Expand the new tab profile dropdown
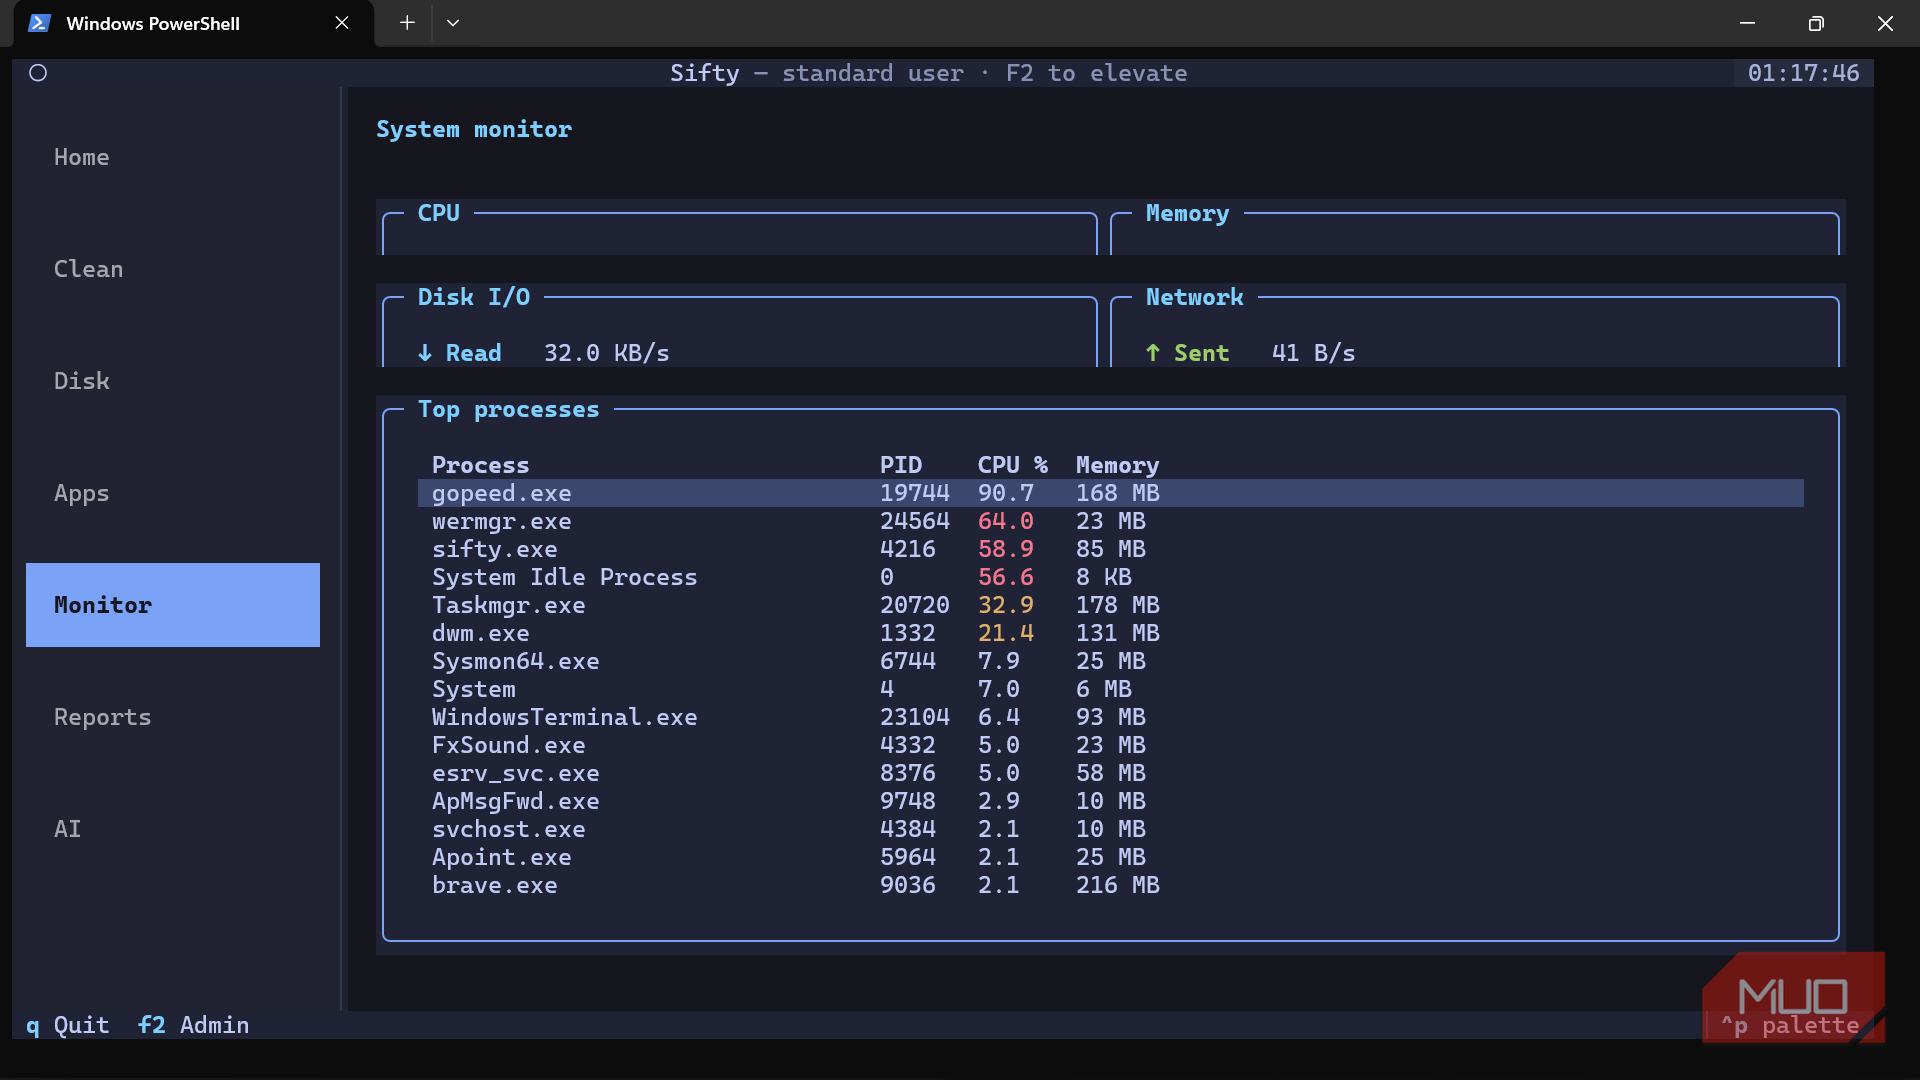 coord(453,23)
